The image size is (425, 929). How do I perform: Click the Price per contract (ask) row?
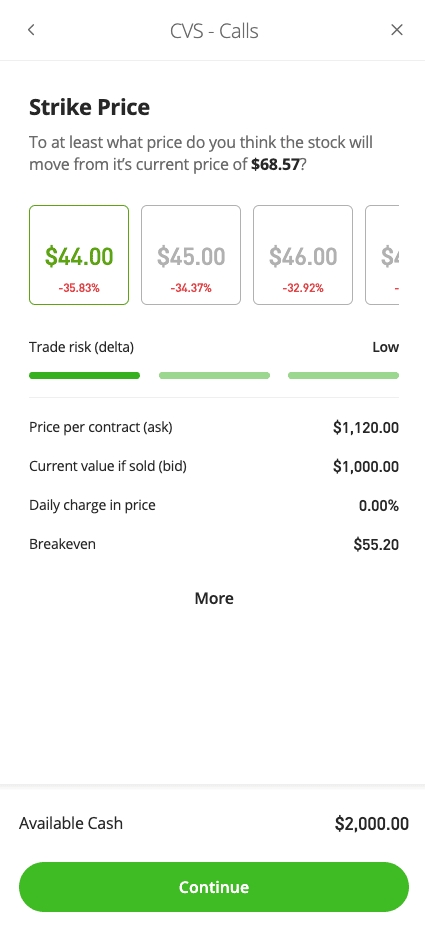tap(214, 427)
